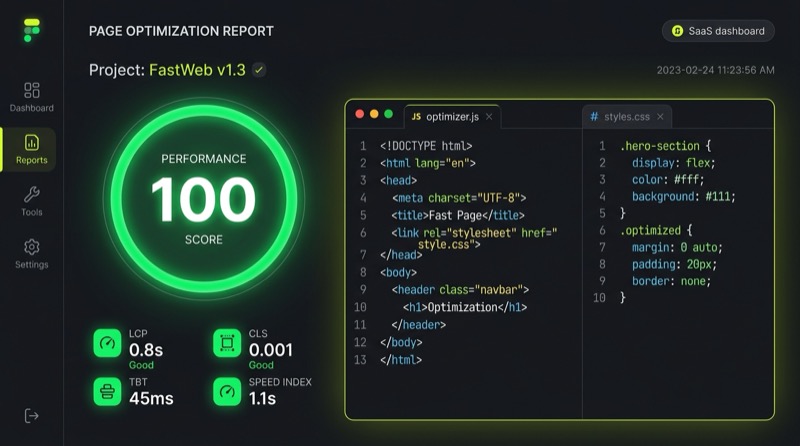The image size is (800, 446).
Task: Click the <!DOCTYPE html> code line
Action: (426, 146)
